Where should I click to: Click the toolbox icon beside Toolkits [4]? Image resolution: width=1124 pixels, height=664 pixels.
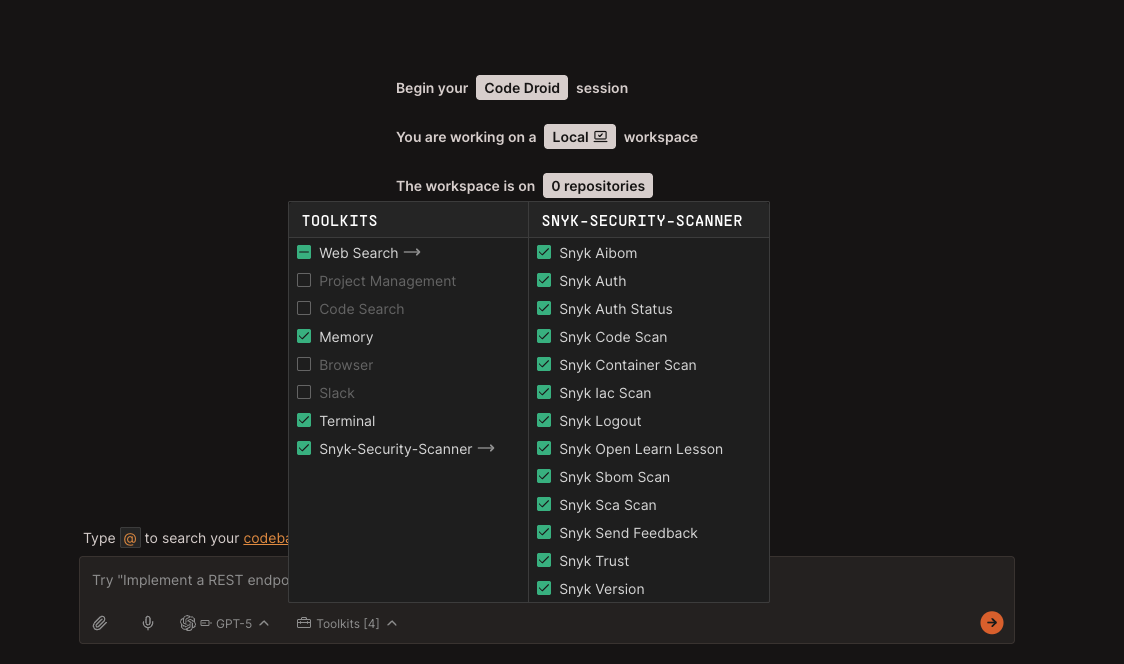click(304, 623)
